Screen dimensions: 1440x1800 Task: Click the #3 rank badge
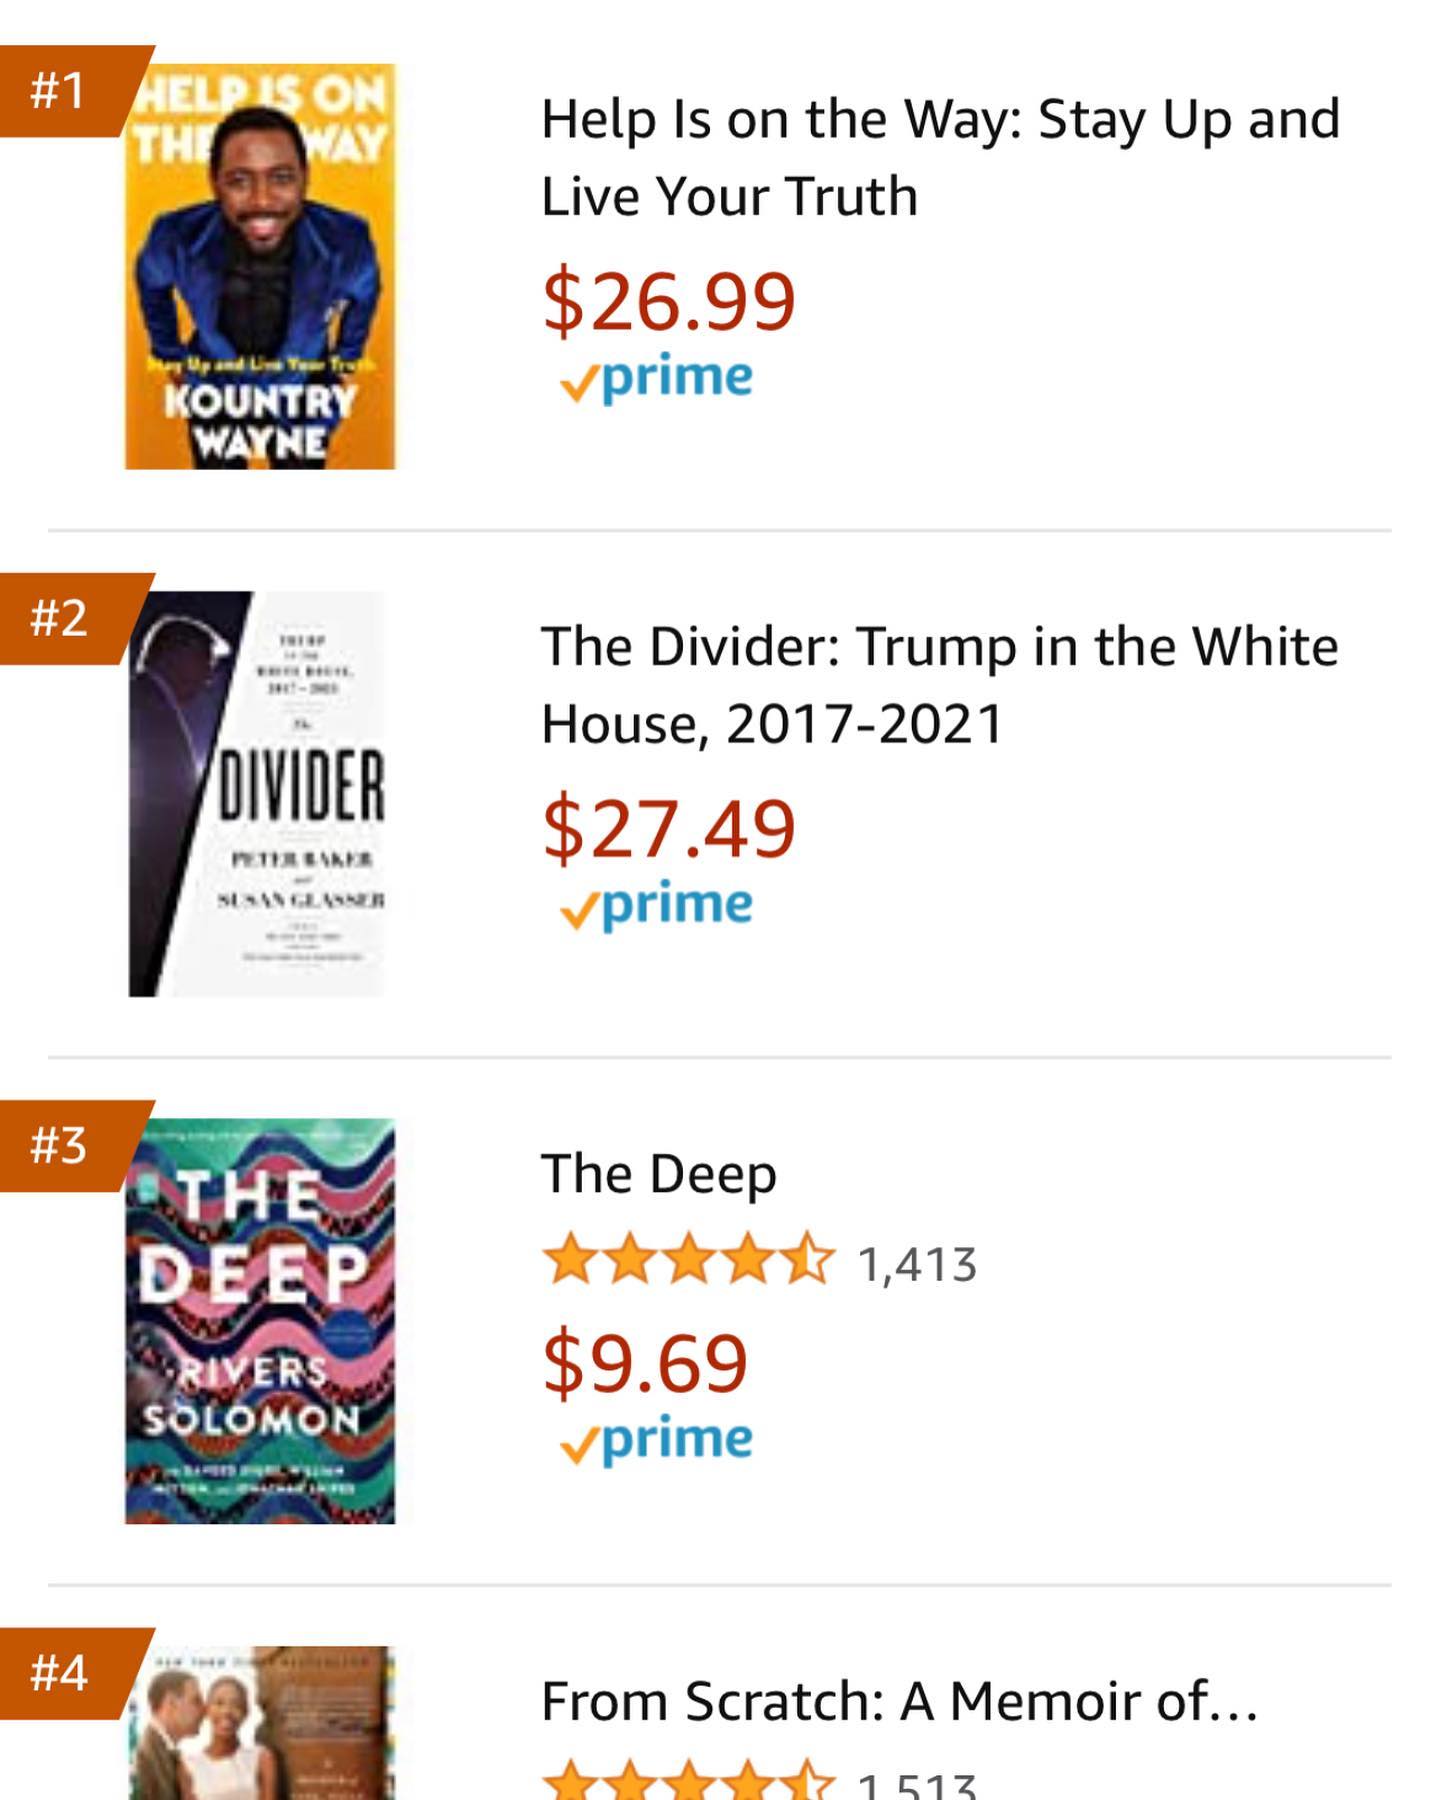(x=70, y=1146)
